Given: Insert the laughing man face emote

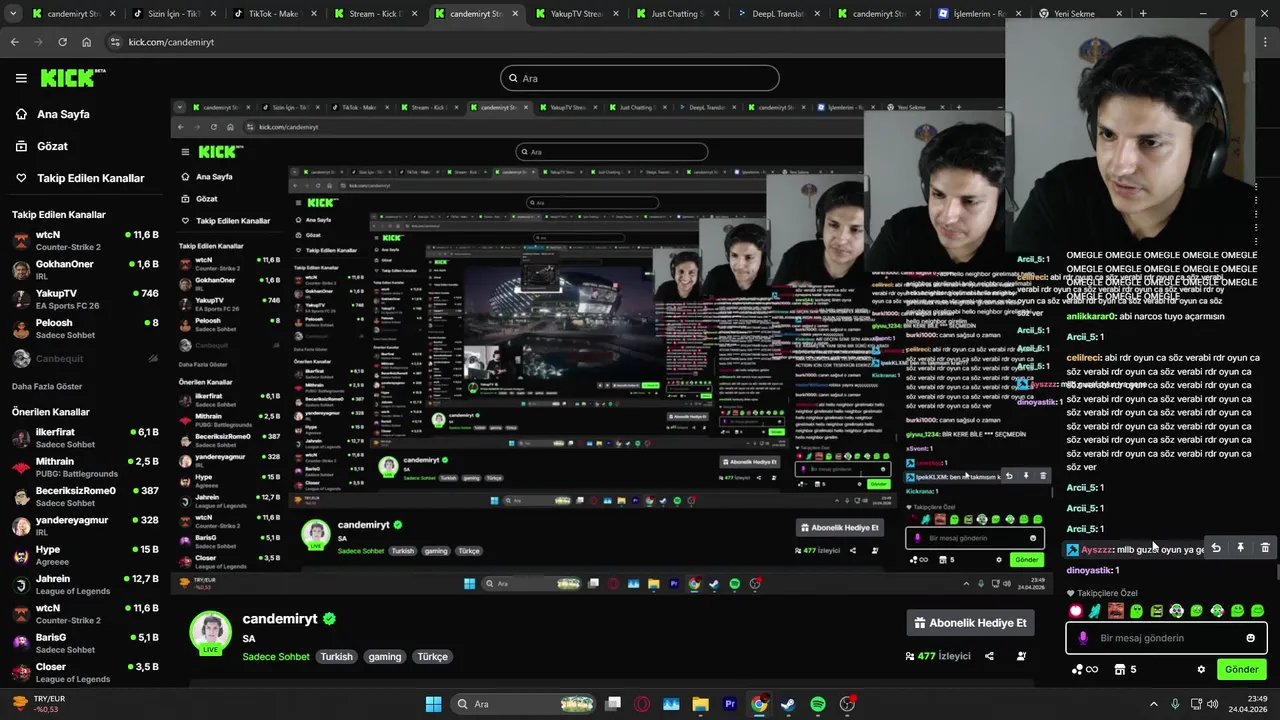Looking at the screenshot, I should pos(1116,611).
